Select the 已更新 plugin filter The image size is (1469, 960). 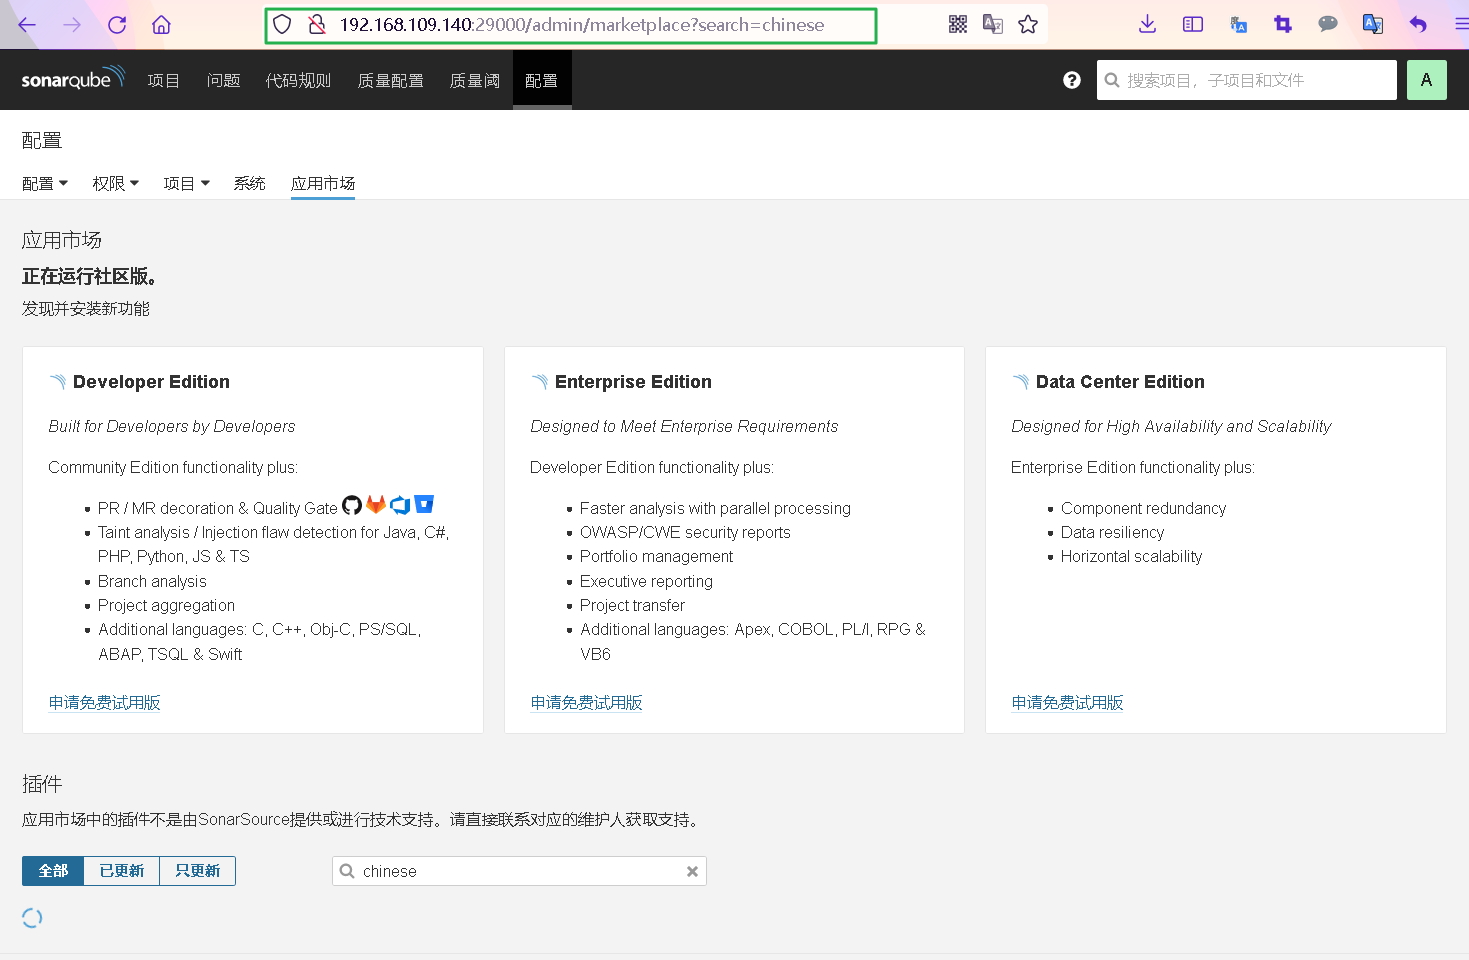[x=122, y=871]
